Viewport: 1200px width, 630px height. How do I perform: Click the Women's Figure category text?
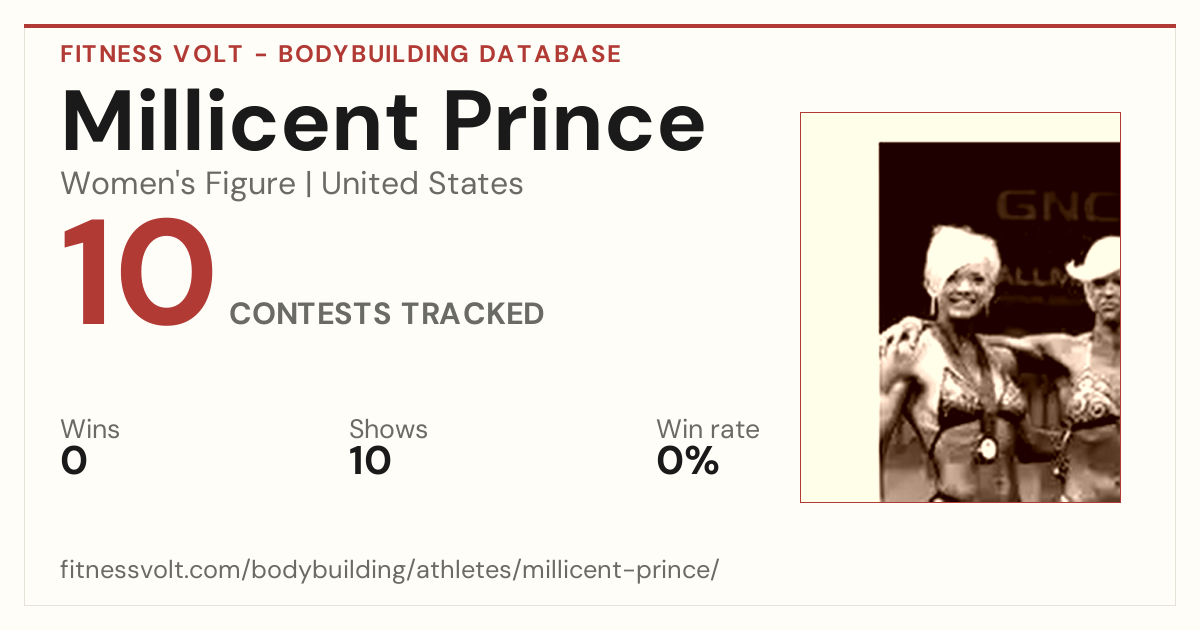pos(178,184)
